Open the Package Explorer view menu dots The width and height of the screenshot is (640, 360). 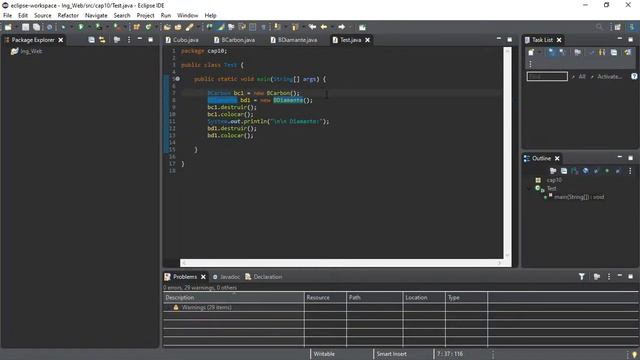[129, 40]
